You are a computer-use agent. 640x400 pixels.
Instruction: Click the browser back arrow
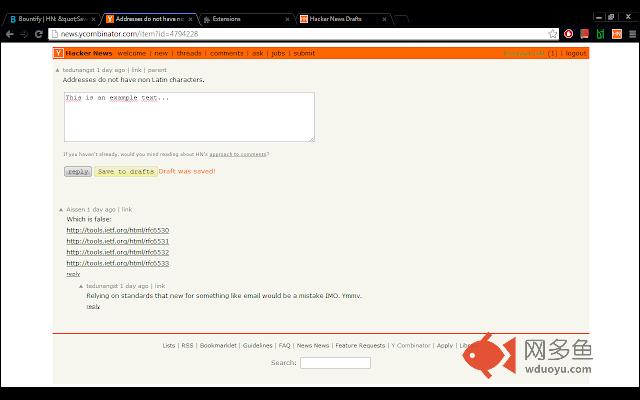click(x=9, y=34)
